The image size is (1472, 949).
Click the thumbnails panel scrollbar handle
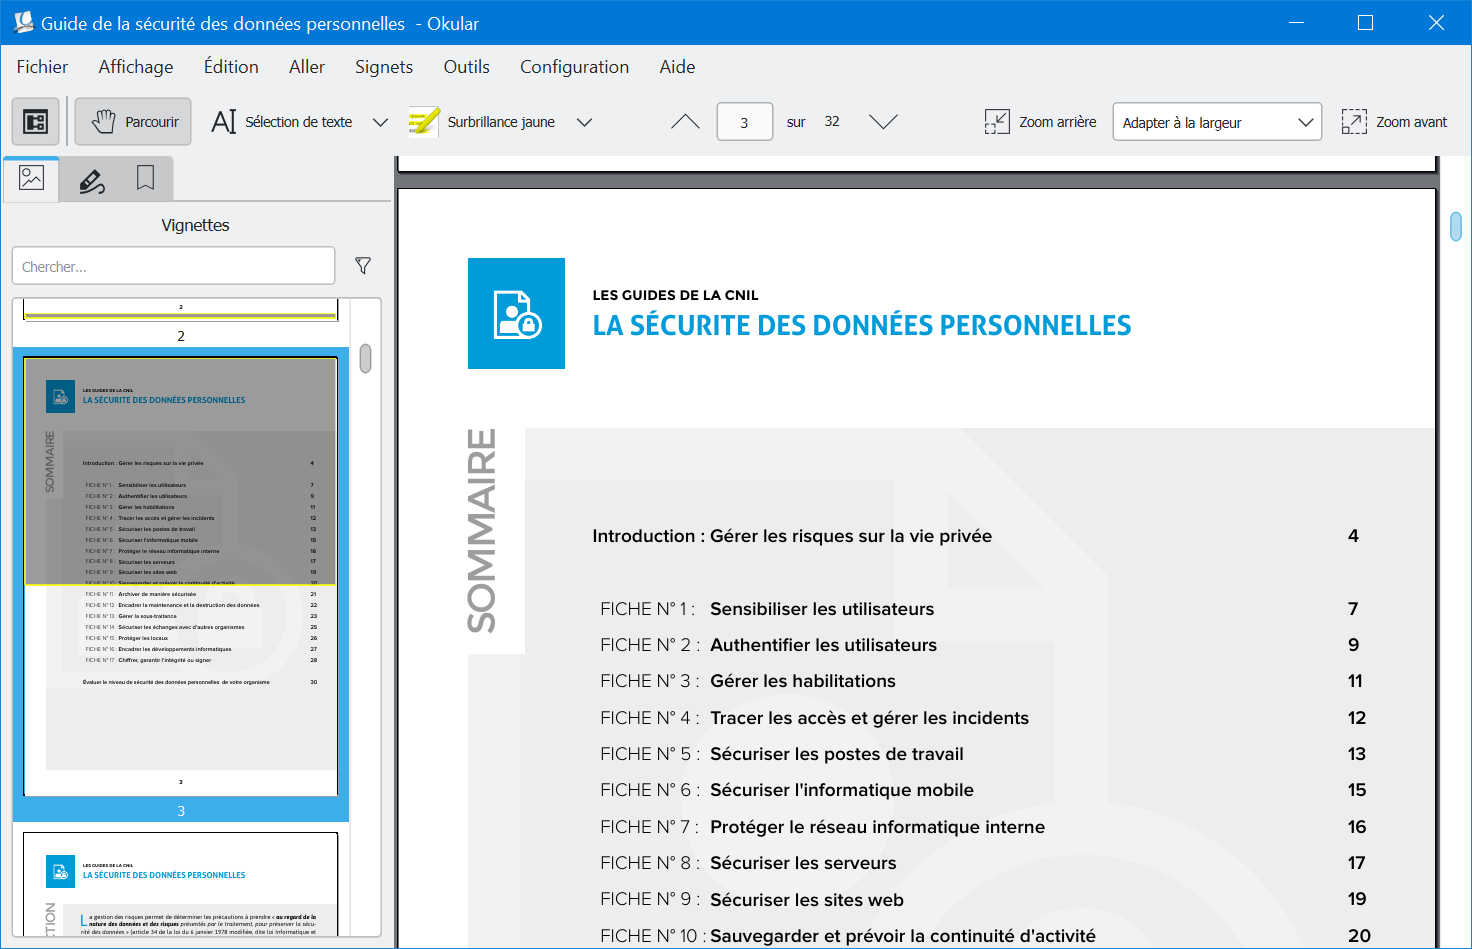point(366,358)
